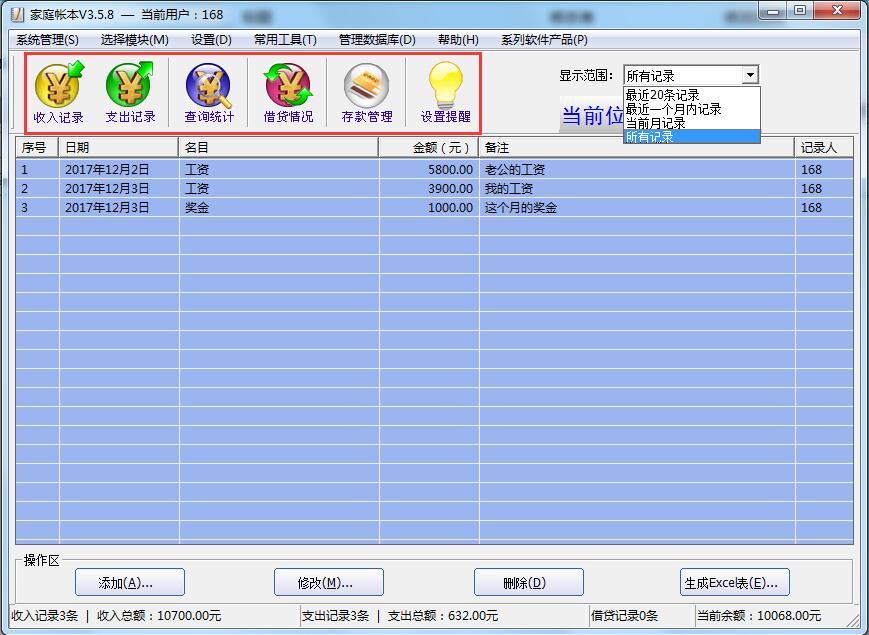
Task: Click the 删除 (Delete) button
Action: pyautogui.click(x=529, y=582)
